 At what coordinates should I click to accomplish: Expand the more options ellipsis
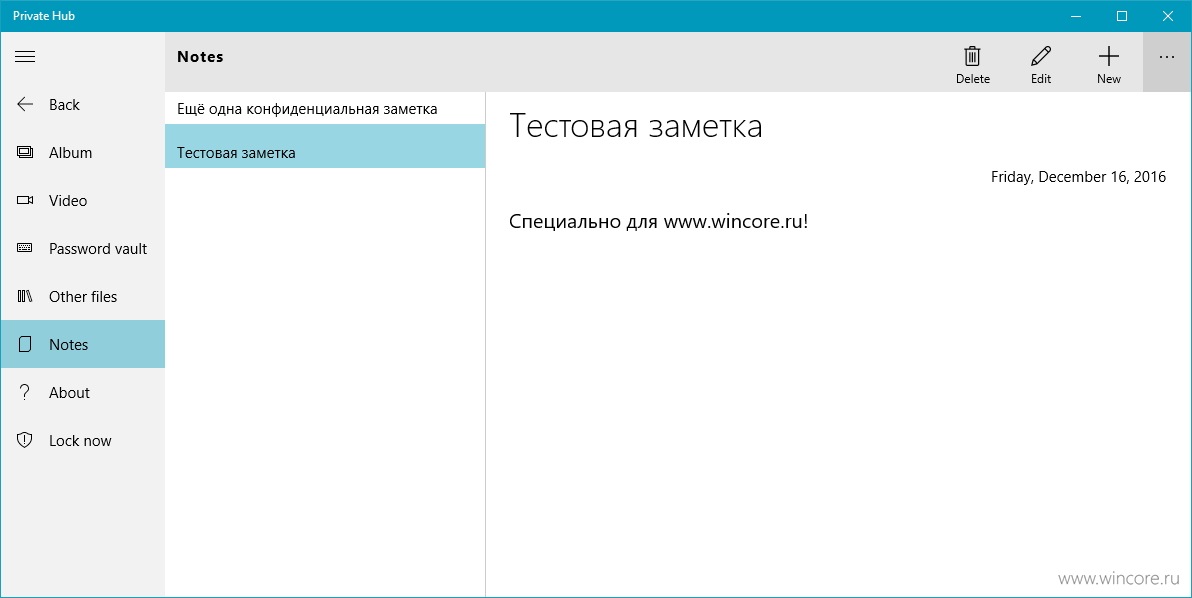coord(1167,57)
